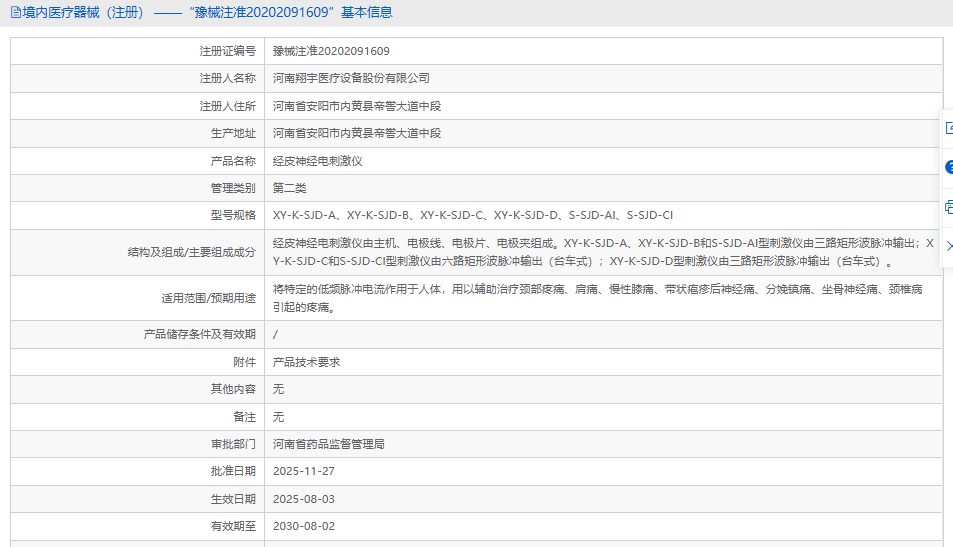The image size is (953, 547).
Task: Open the help question-mark icon in the side panel
Action: point(949,167)
